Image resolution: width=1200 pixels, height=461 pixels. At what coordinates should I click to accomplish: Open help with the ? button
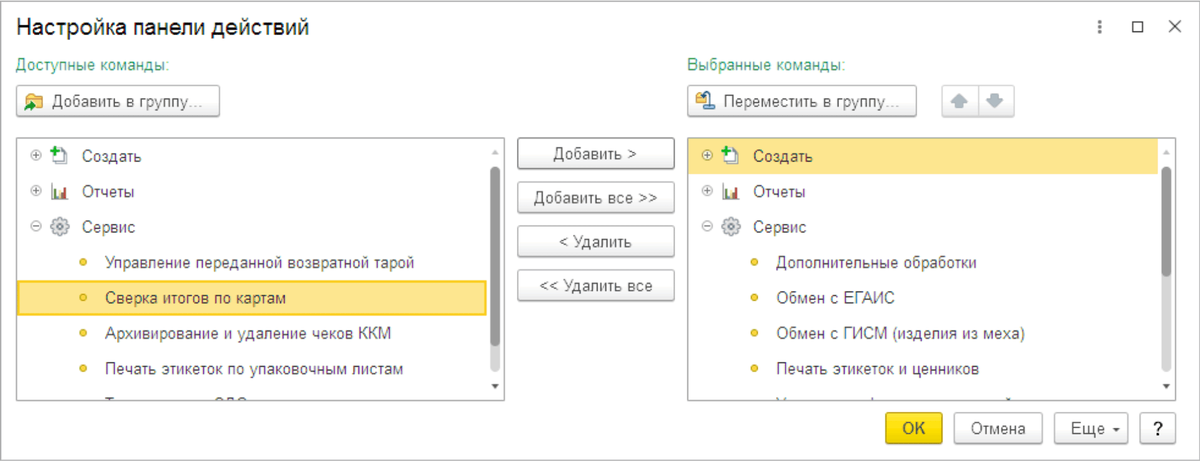coord(1158,428)
